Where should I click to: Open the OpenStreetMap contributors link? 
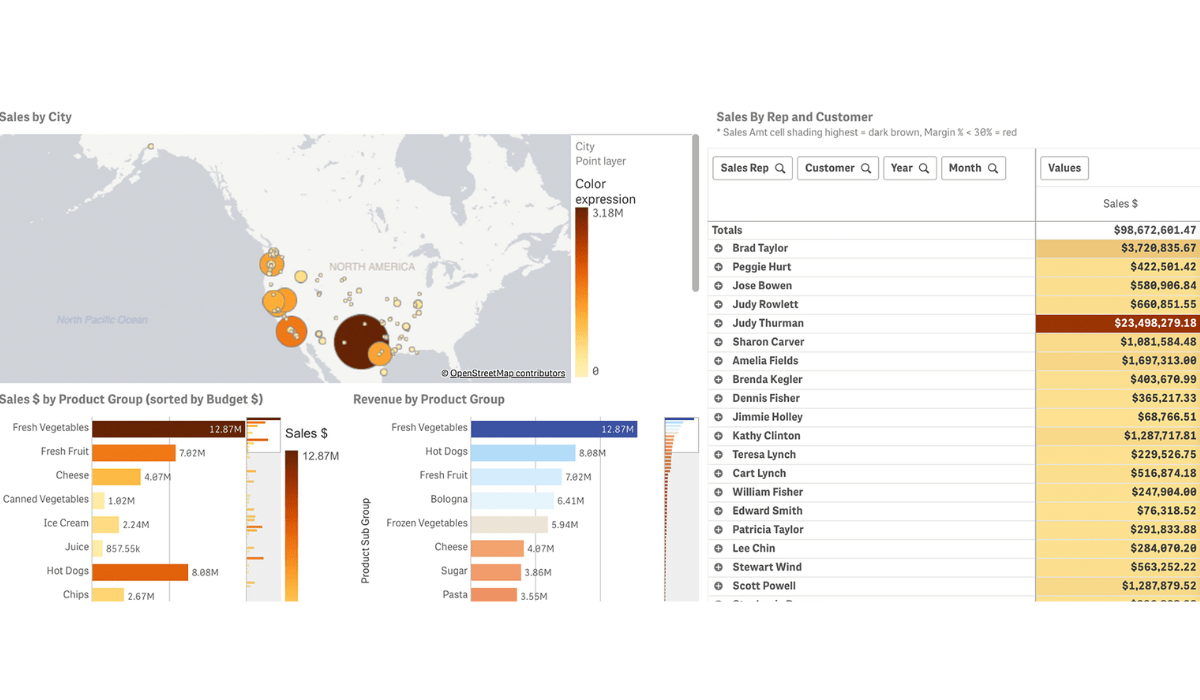coord(506,374)
